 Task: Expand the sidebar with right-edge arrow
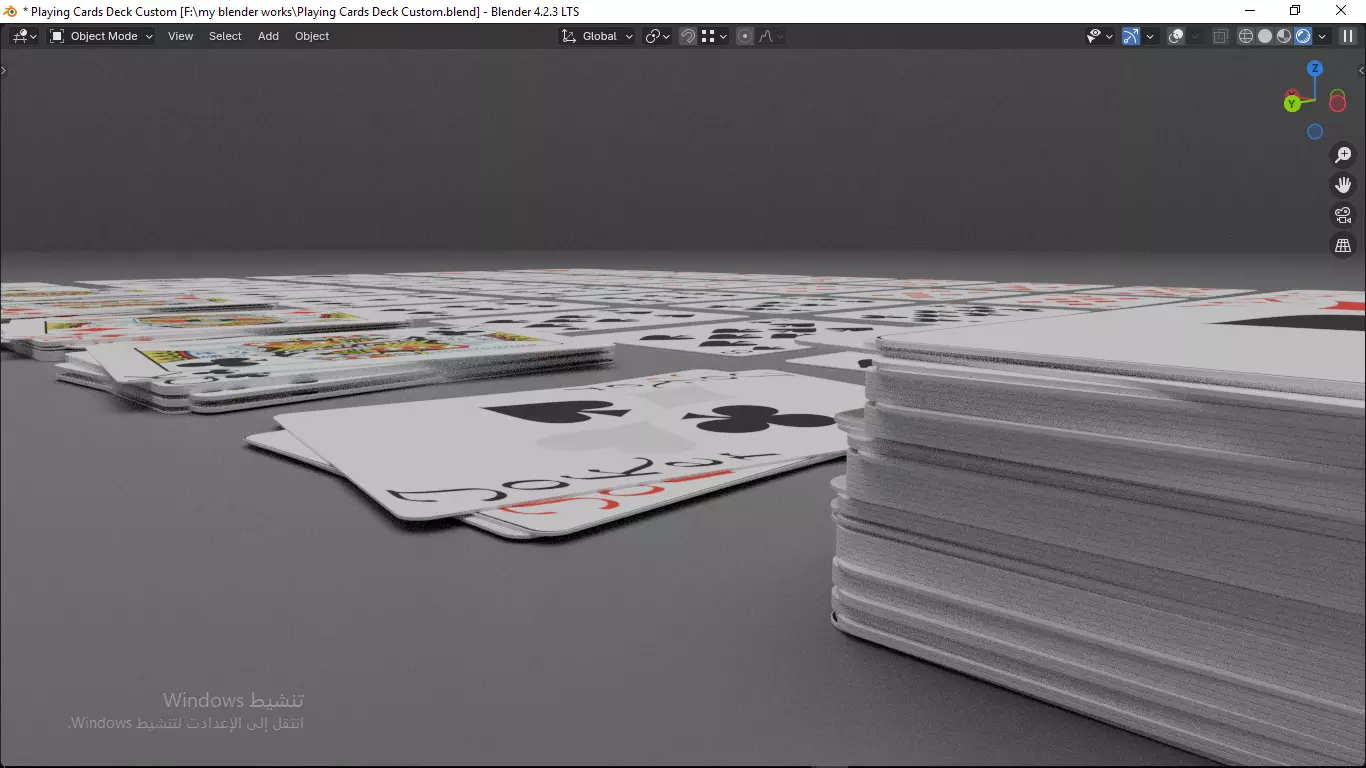click(1361, 70)
